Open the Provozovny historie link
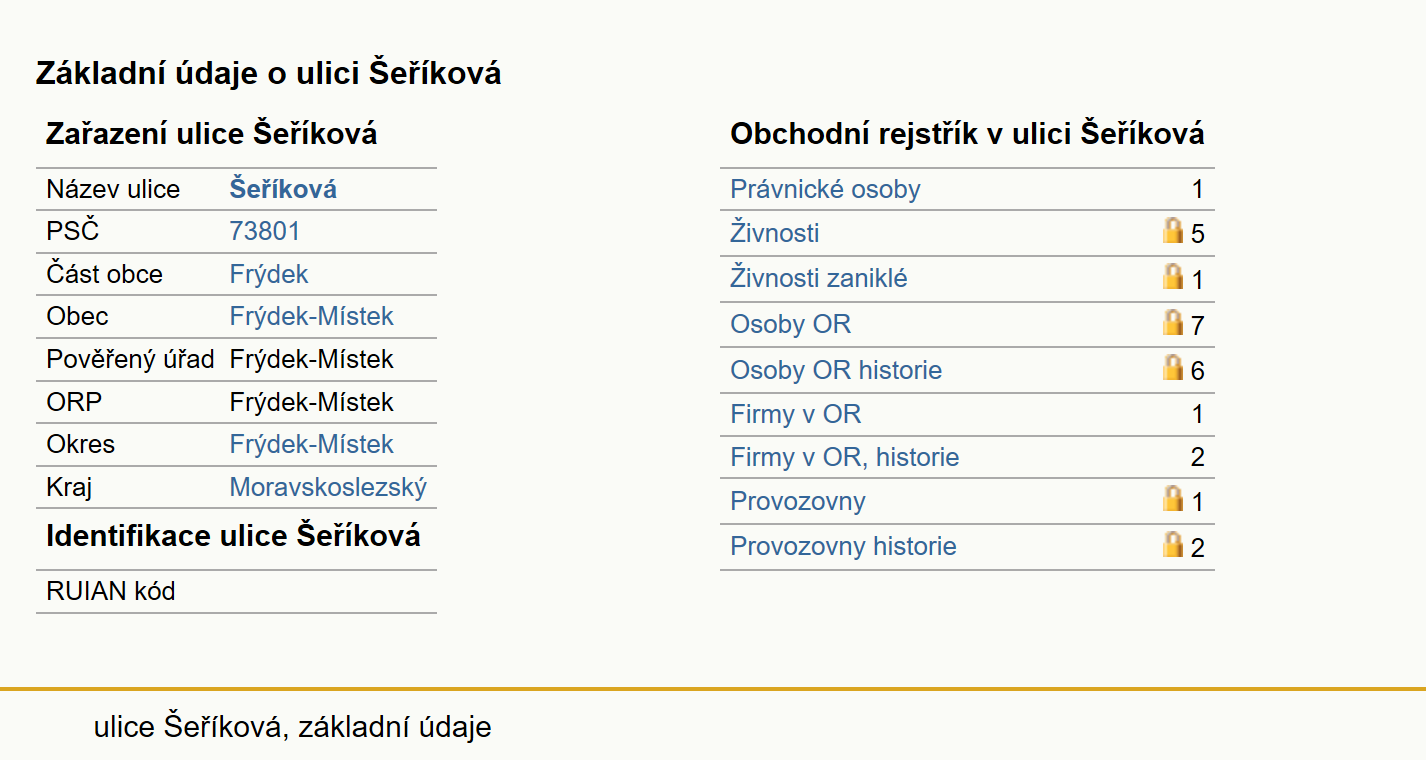1426x760 pixels. point(844,546)
